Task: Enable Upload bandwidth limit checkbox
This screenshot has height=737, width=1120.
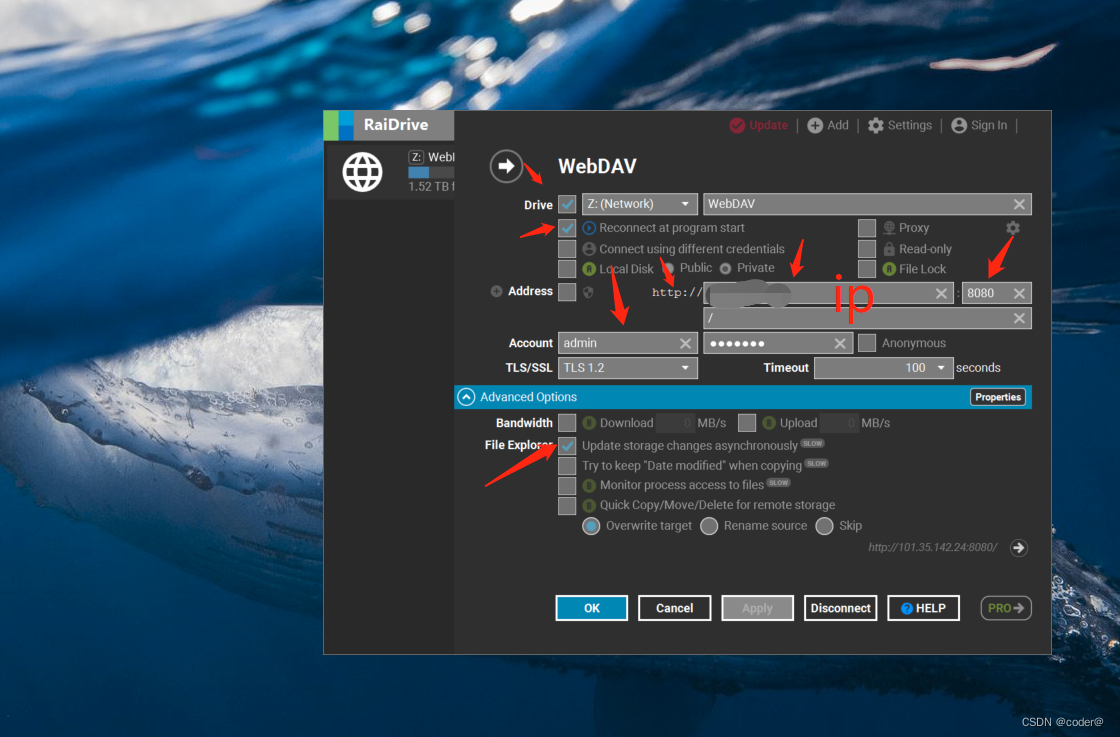Action: (746, 423)
